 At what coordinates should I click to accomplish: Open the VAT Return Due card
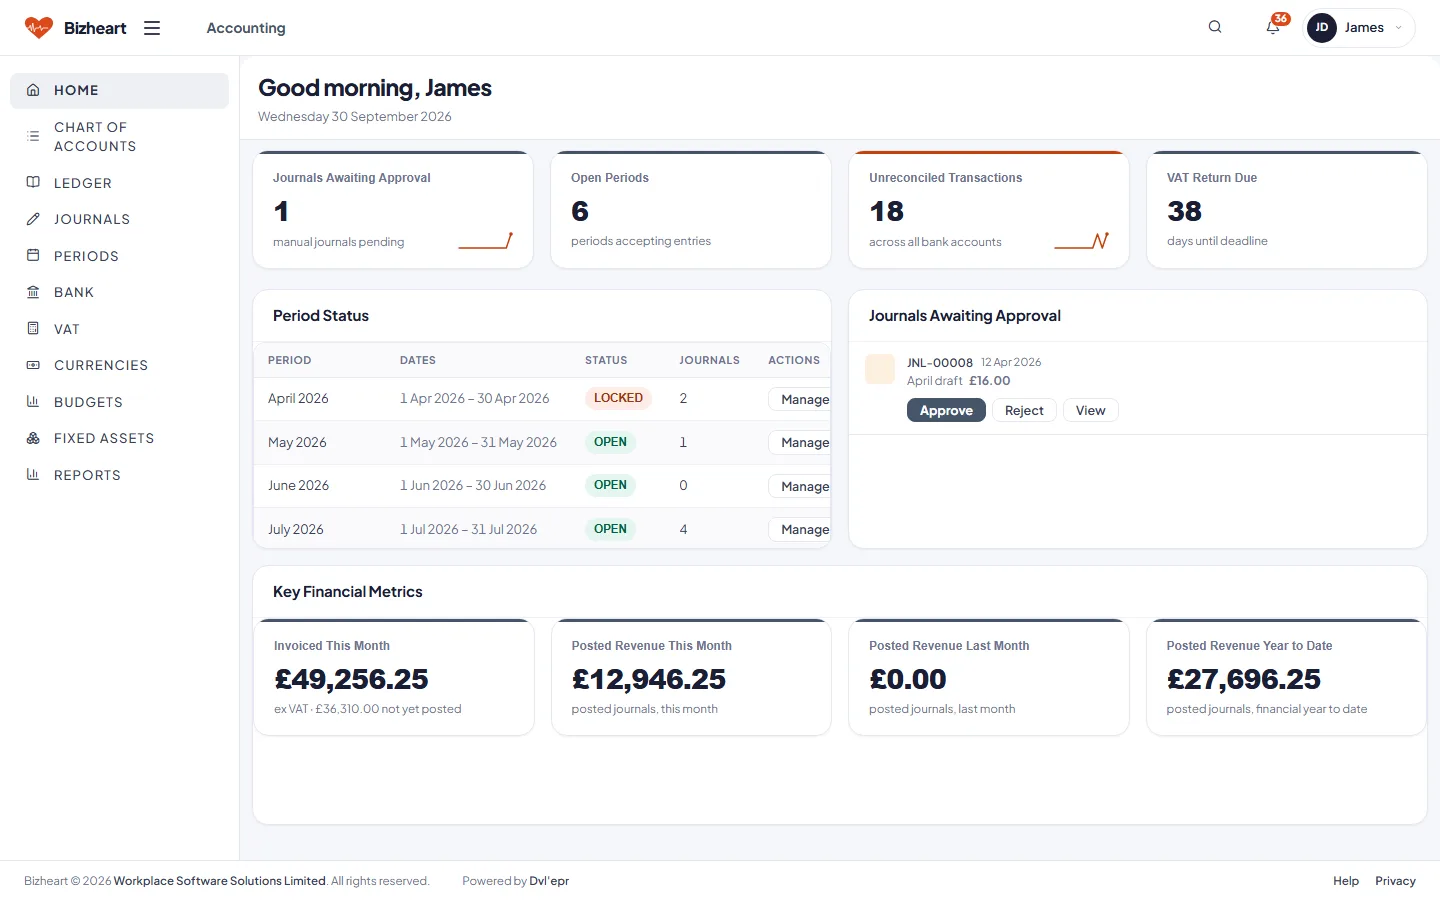click(1287, 210)
